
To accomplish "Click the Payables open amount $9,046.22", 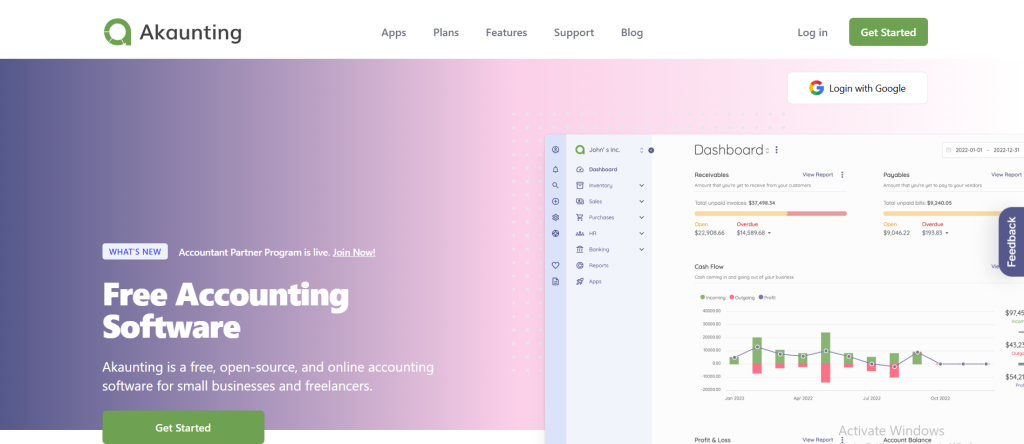I will (896, 233).
